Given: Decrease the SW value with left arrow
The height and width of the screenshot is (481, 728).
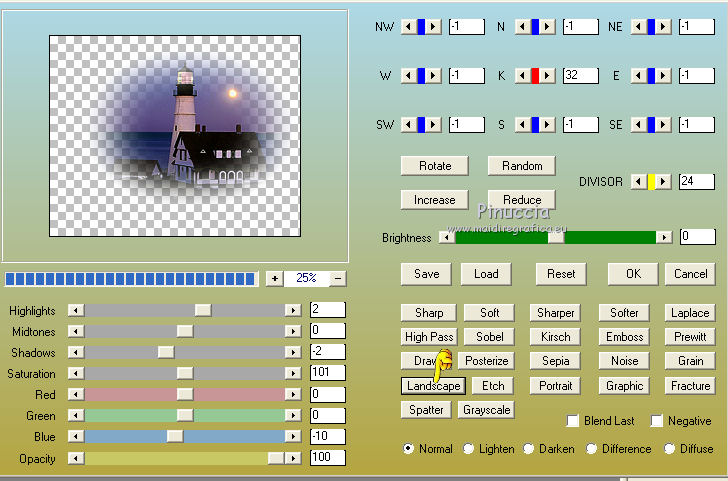Looking at the screenshot, I should 409,124.
